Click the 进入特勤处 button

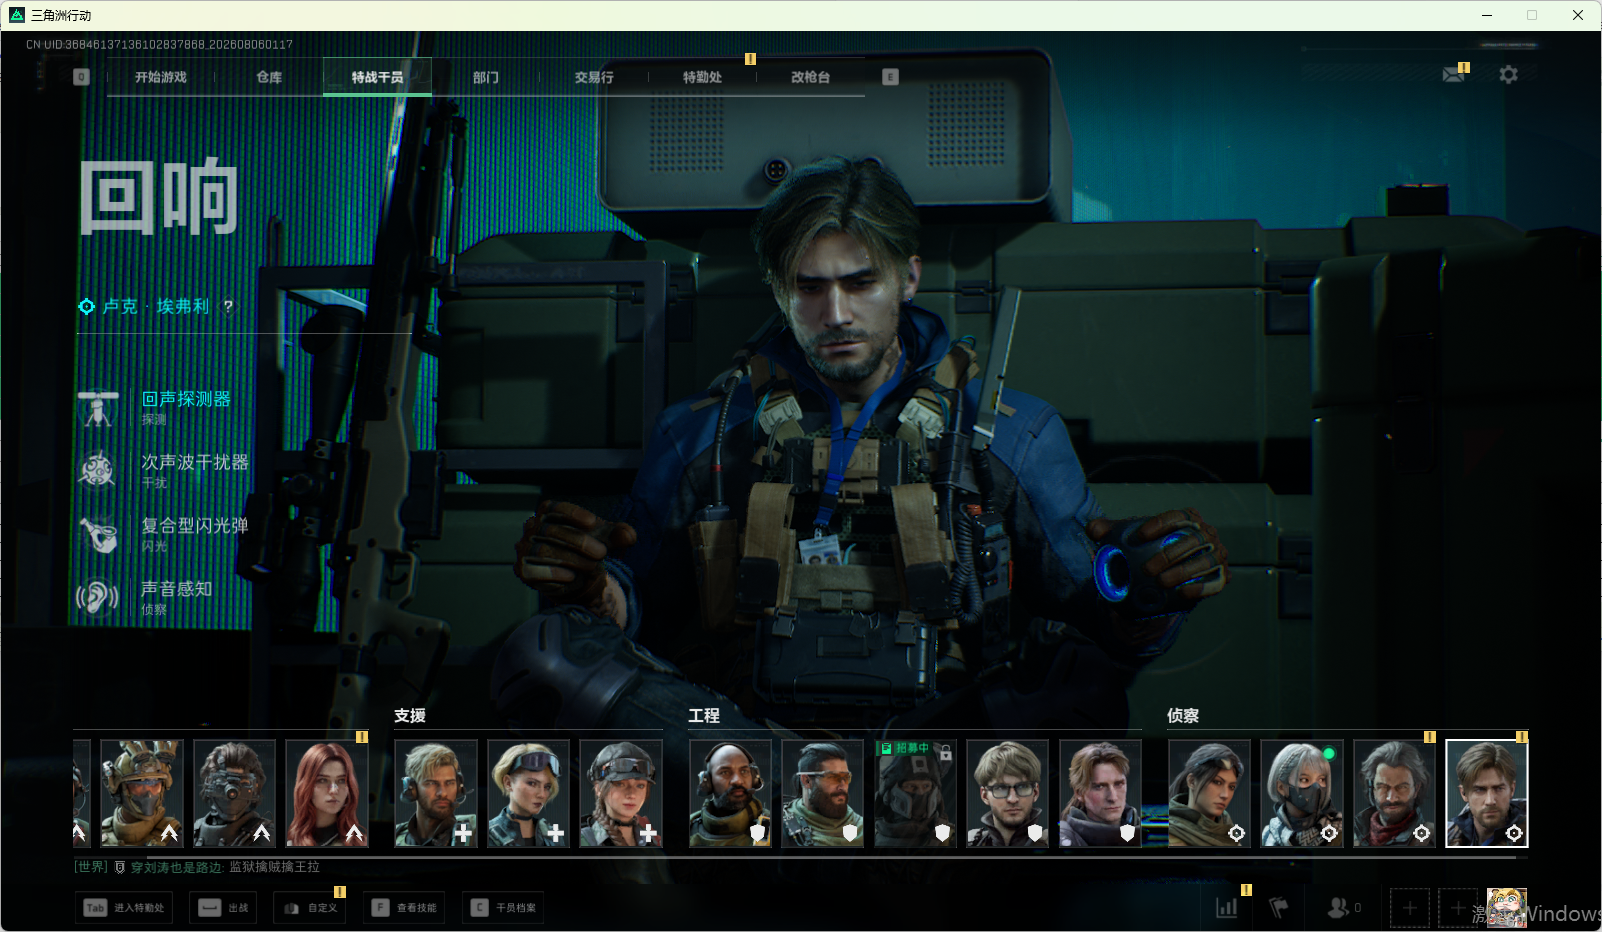coord(124,908)
